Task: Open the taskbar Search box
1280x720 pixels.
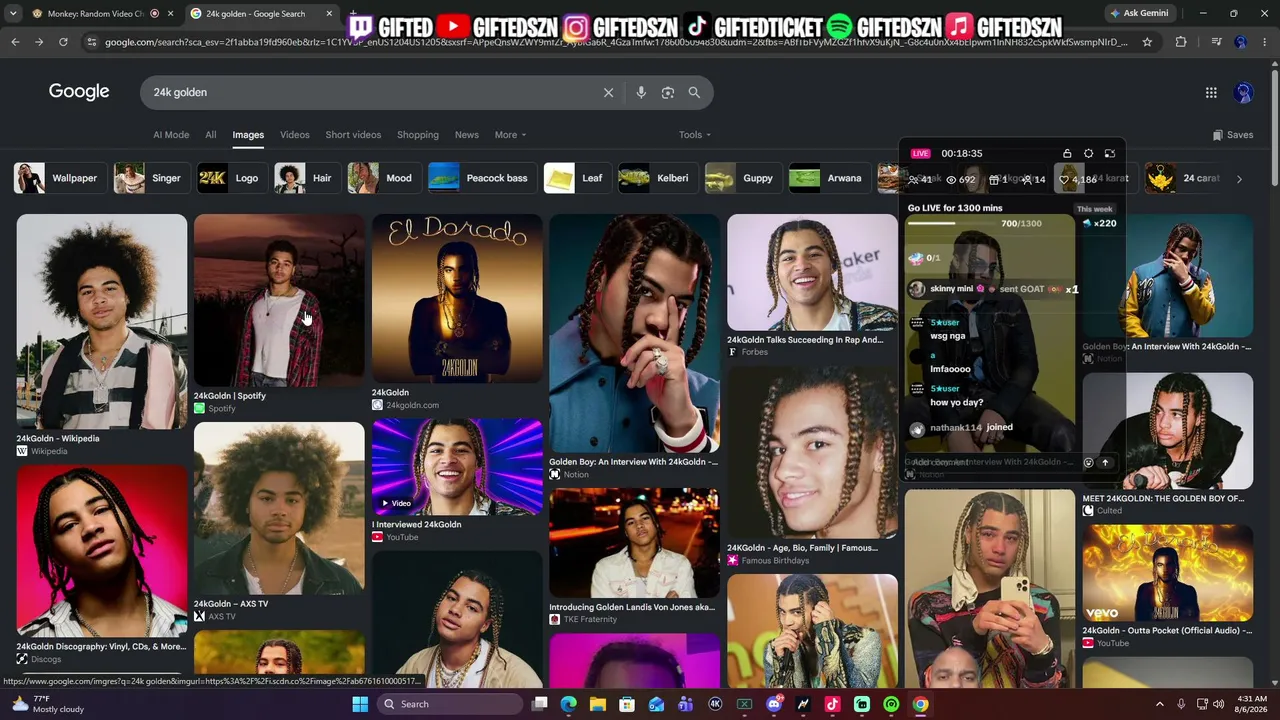Action: click(448, 704)
